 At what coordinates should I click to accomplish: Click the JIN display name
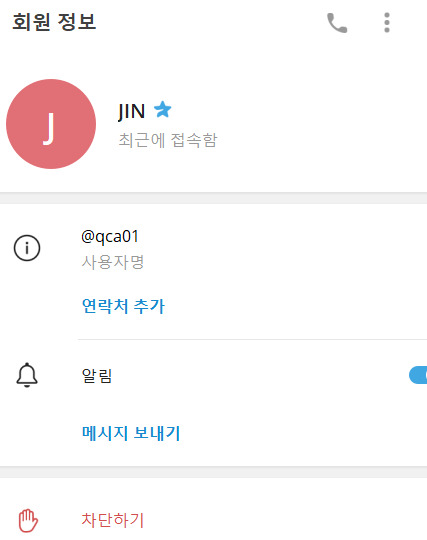(x=131, y=112)
